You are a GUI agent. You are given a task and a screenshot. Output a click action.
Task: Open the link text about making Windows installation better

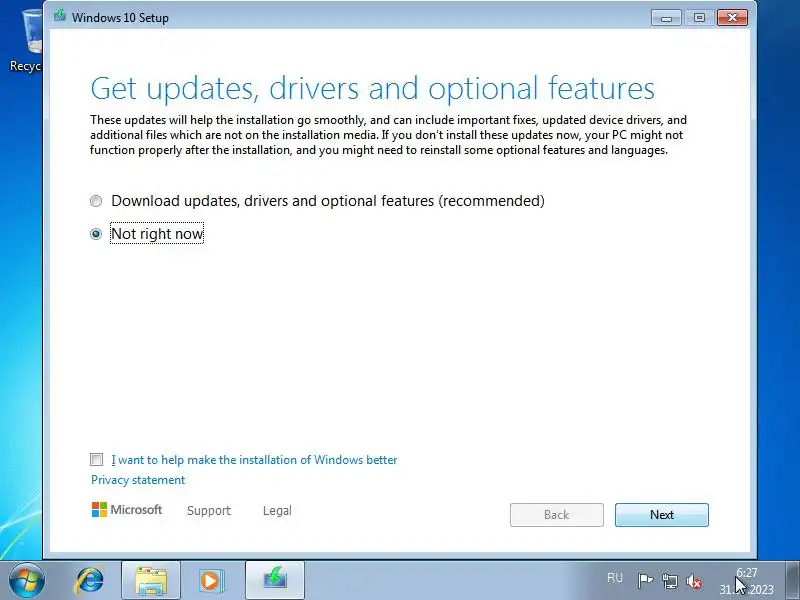click(254, 460)
